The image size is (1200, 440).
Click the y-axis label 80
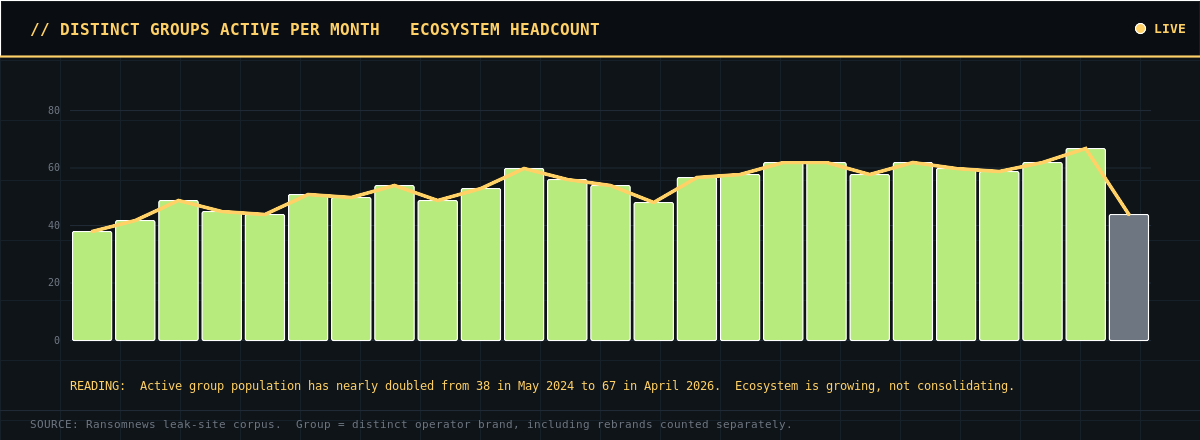54,110
